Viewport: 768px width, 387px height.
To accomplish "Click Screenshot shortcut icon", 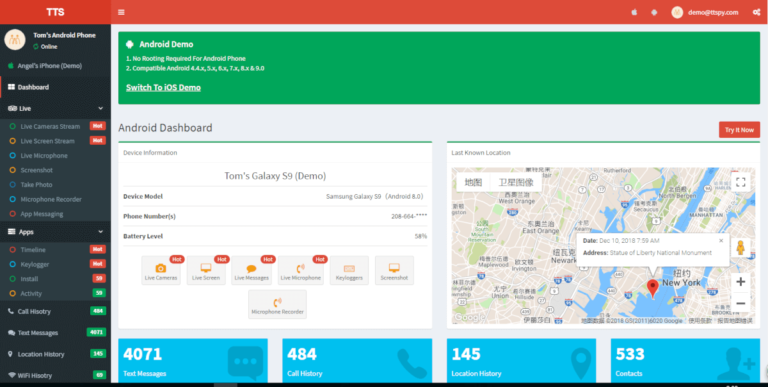I will 394,270.
